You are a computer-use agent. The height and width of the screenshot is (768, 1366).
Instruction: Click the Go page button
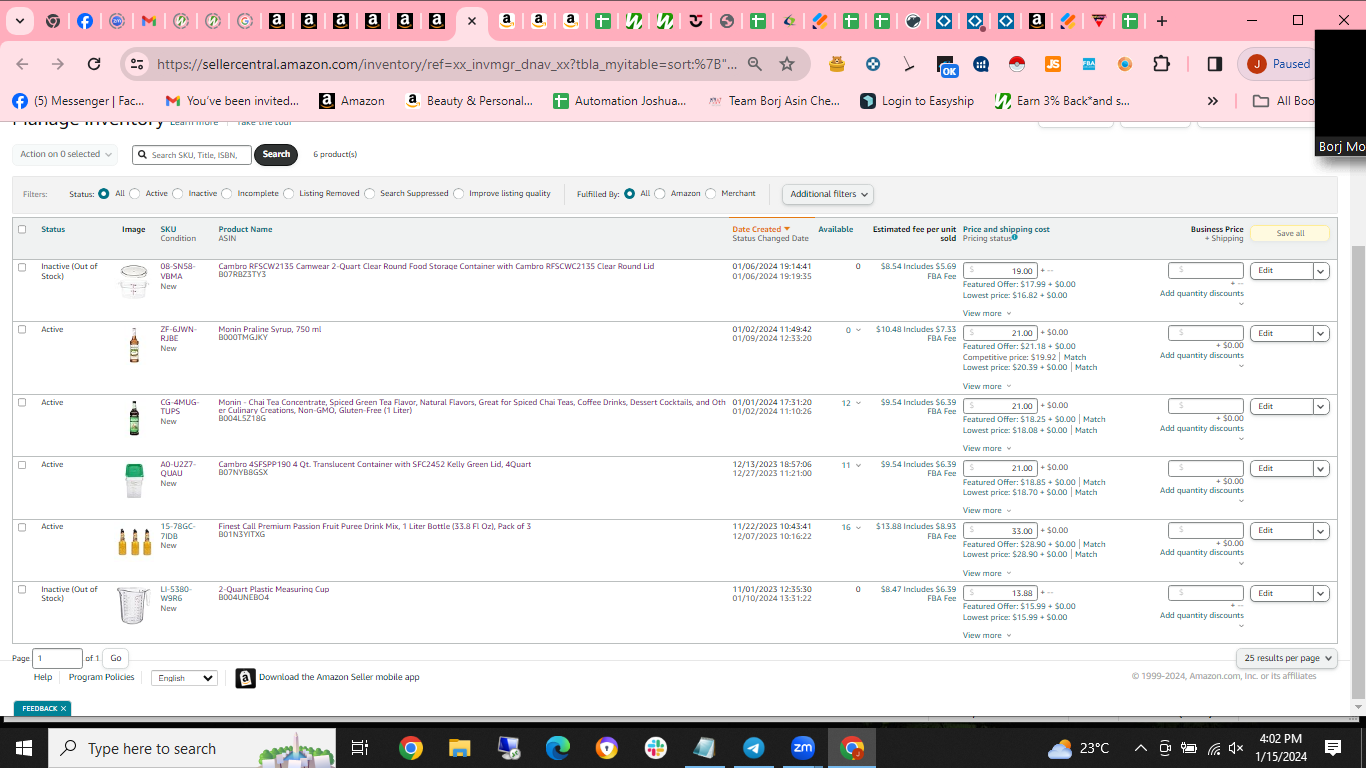pyautogui.click(x=116, y=658)
